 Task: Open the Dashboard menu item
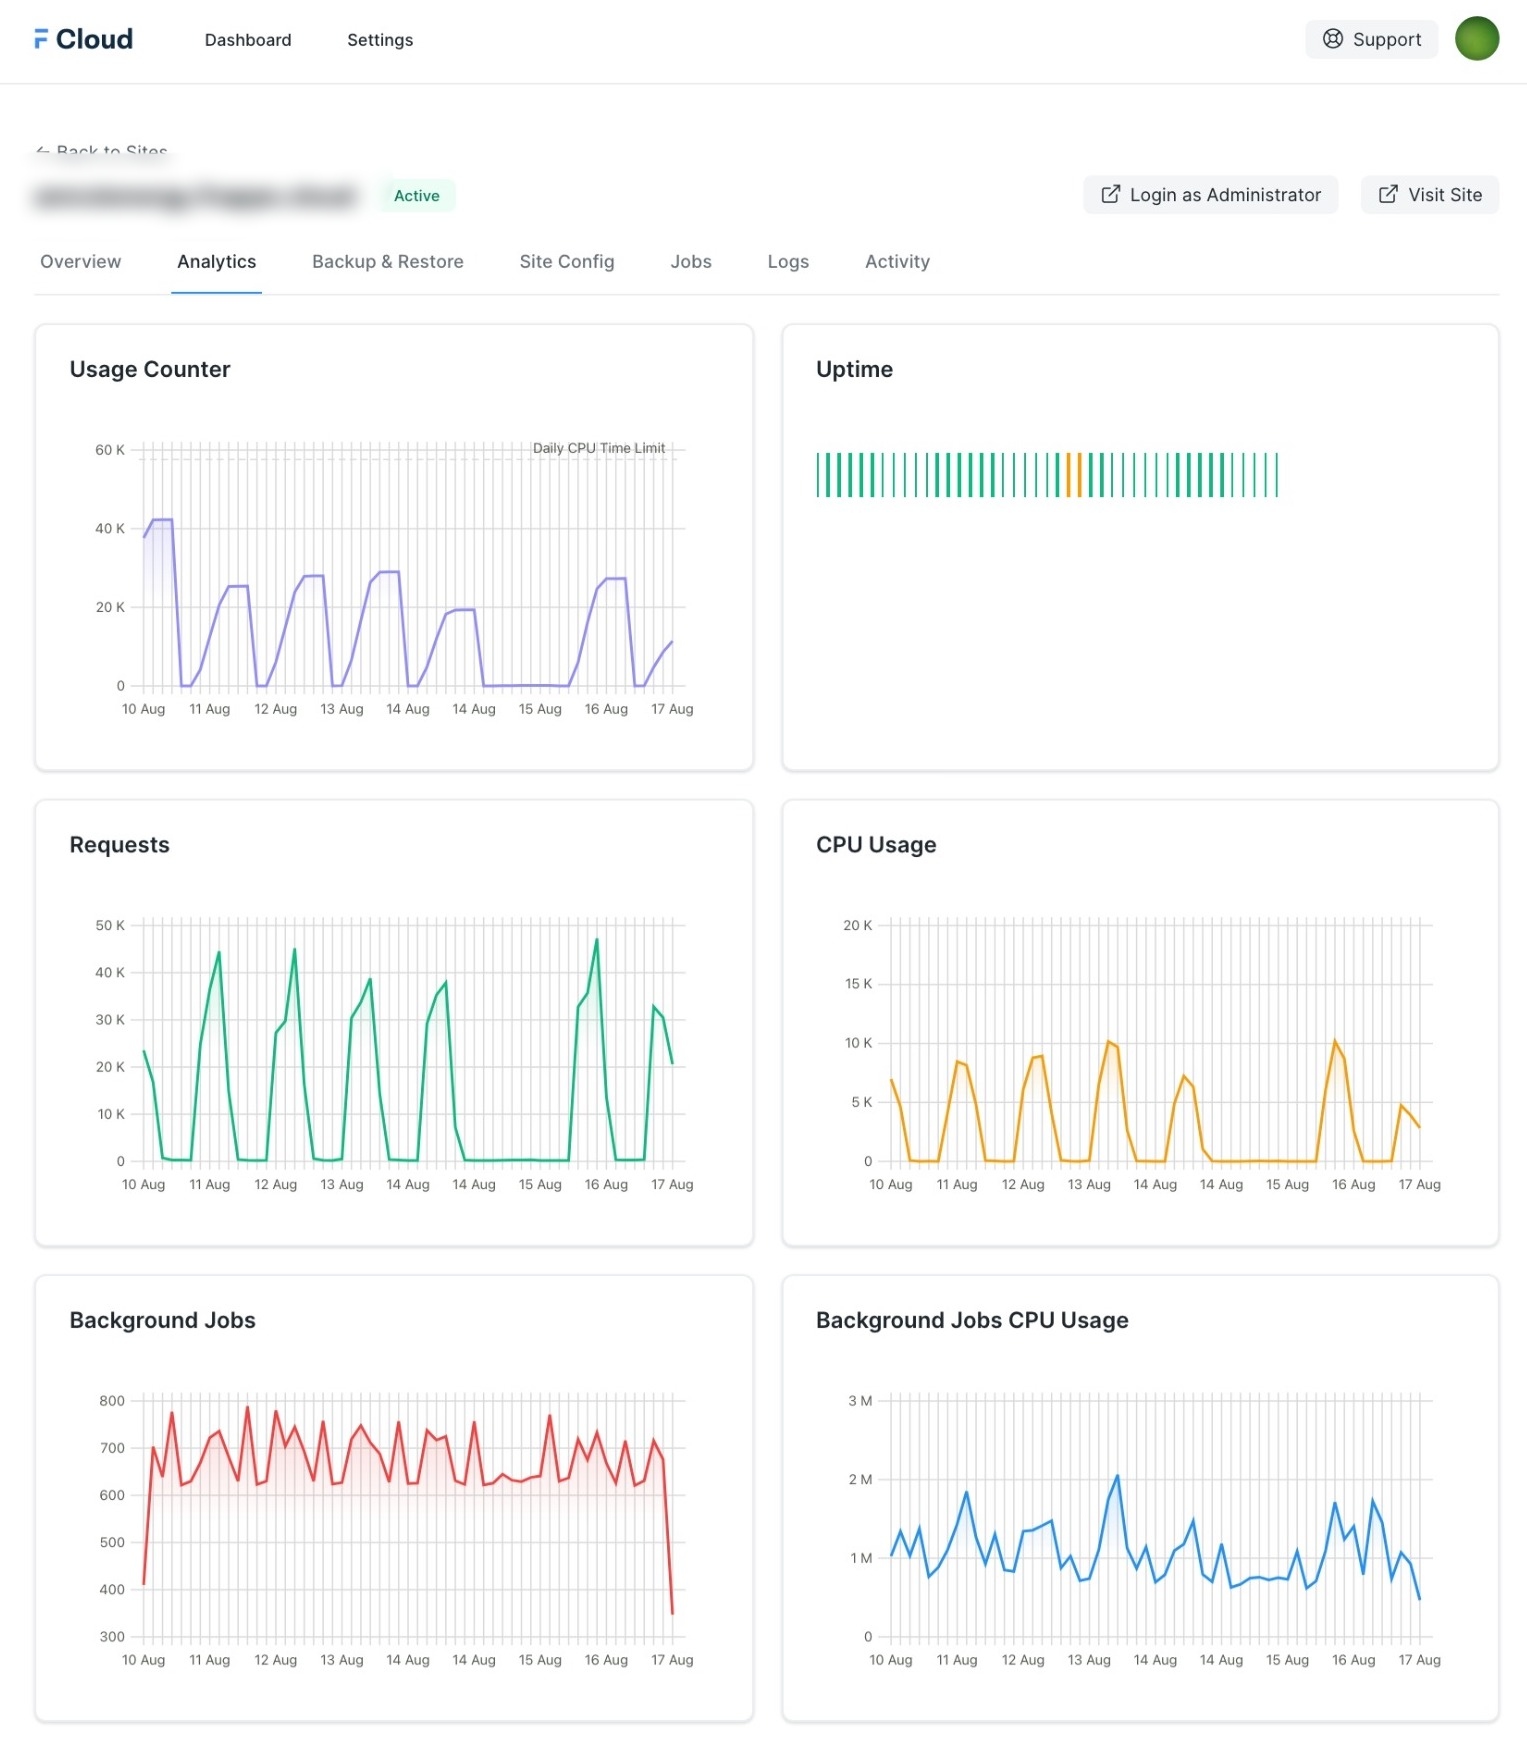click(x=248, y=40)
